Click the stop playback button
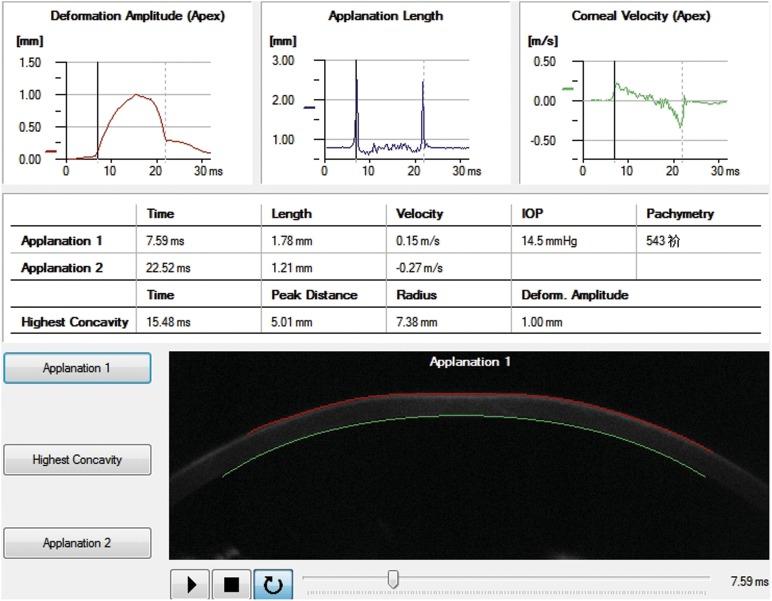The width and height of the screenshot is (772, 601). click(231, 584)
